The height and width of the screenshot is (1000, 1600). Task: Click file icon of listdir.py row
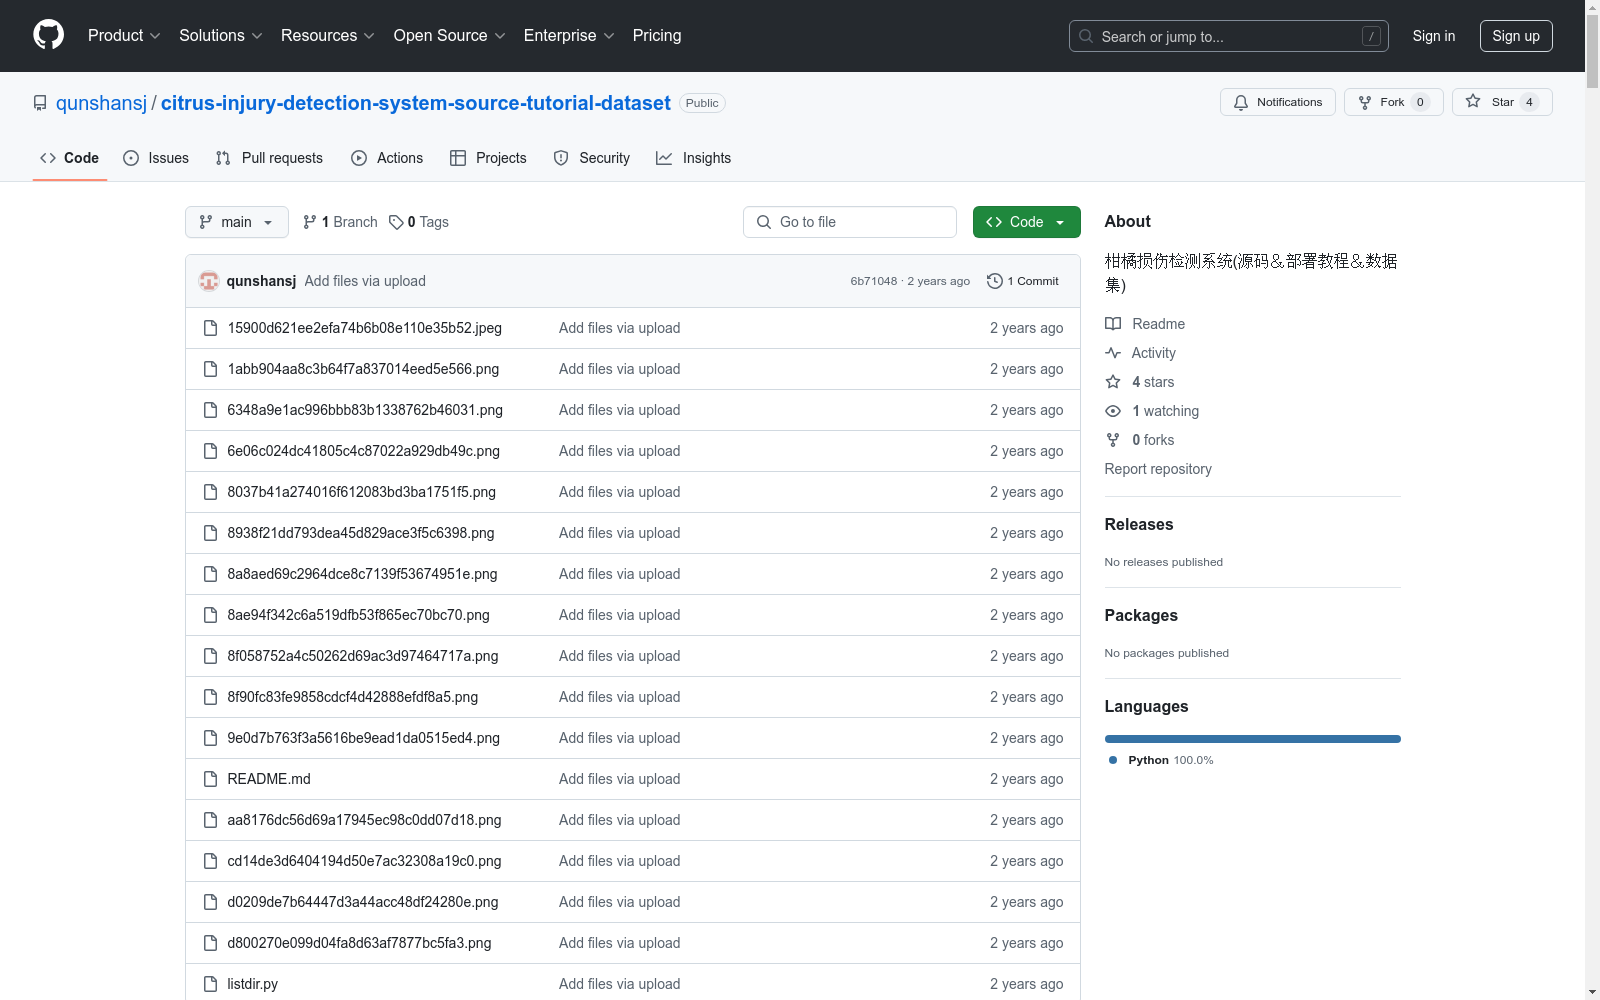[210, 984]
